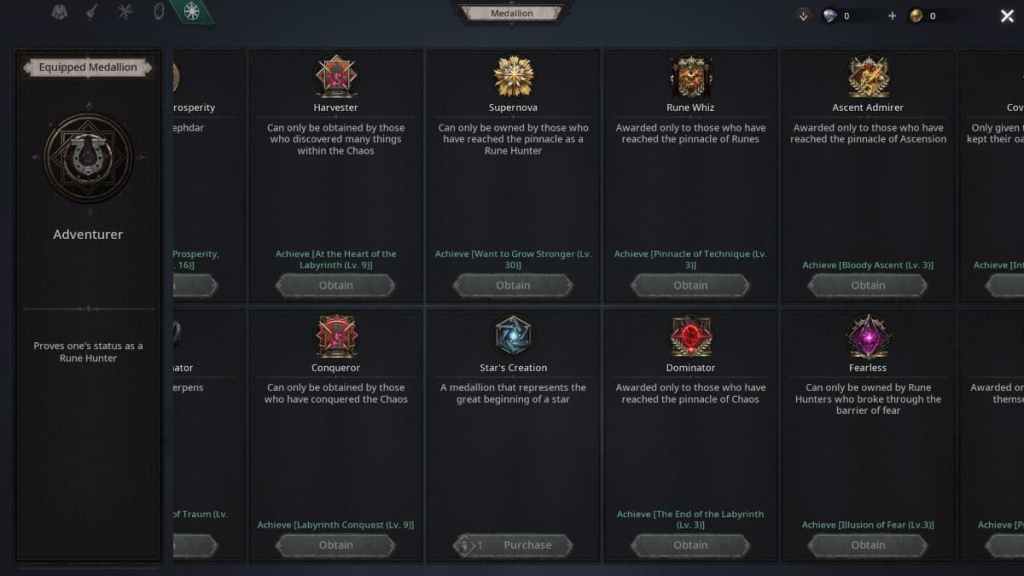Click the Dominator red medallion icon
The height and width of the screenshot is (576, 1024).
coord(690,336)
